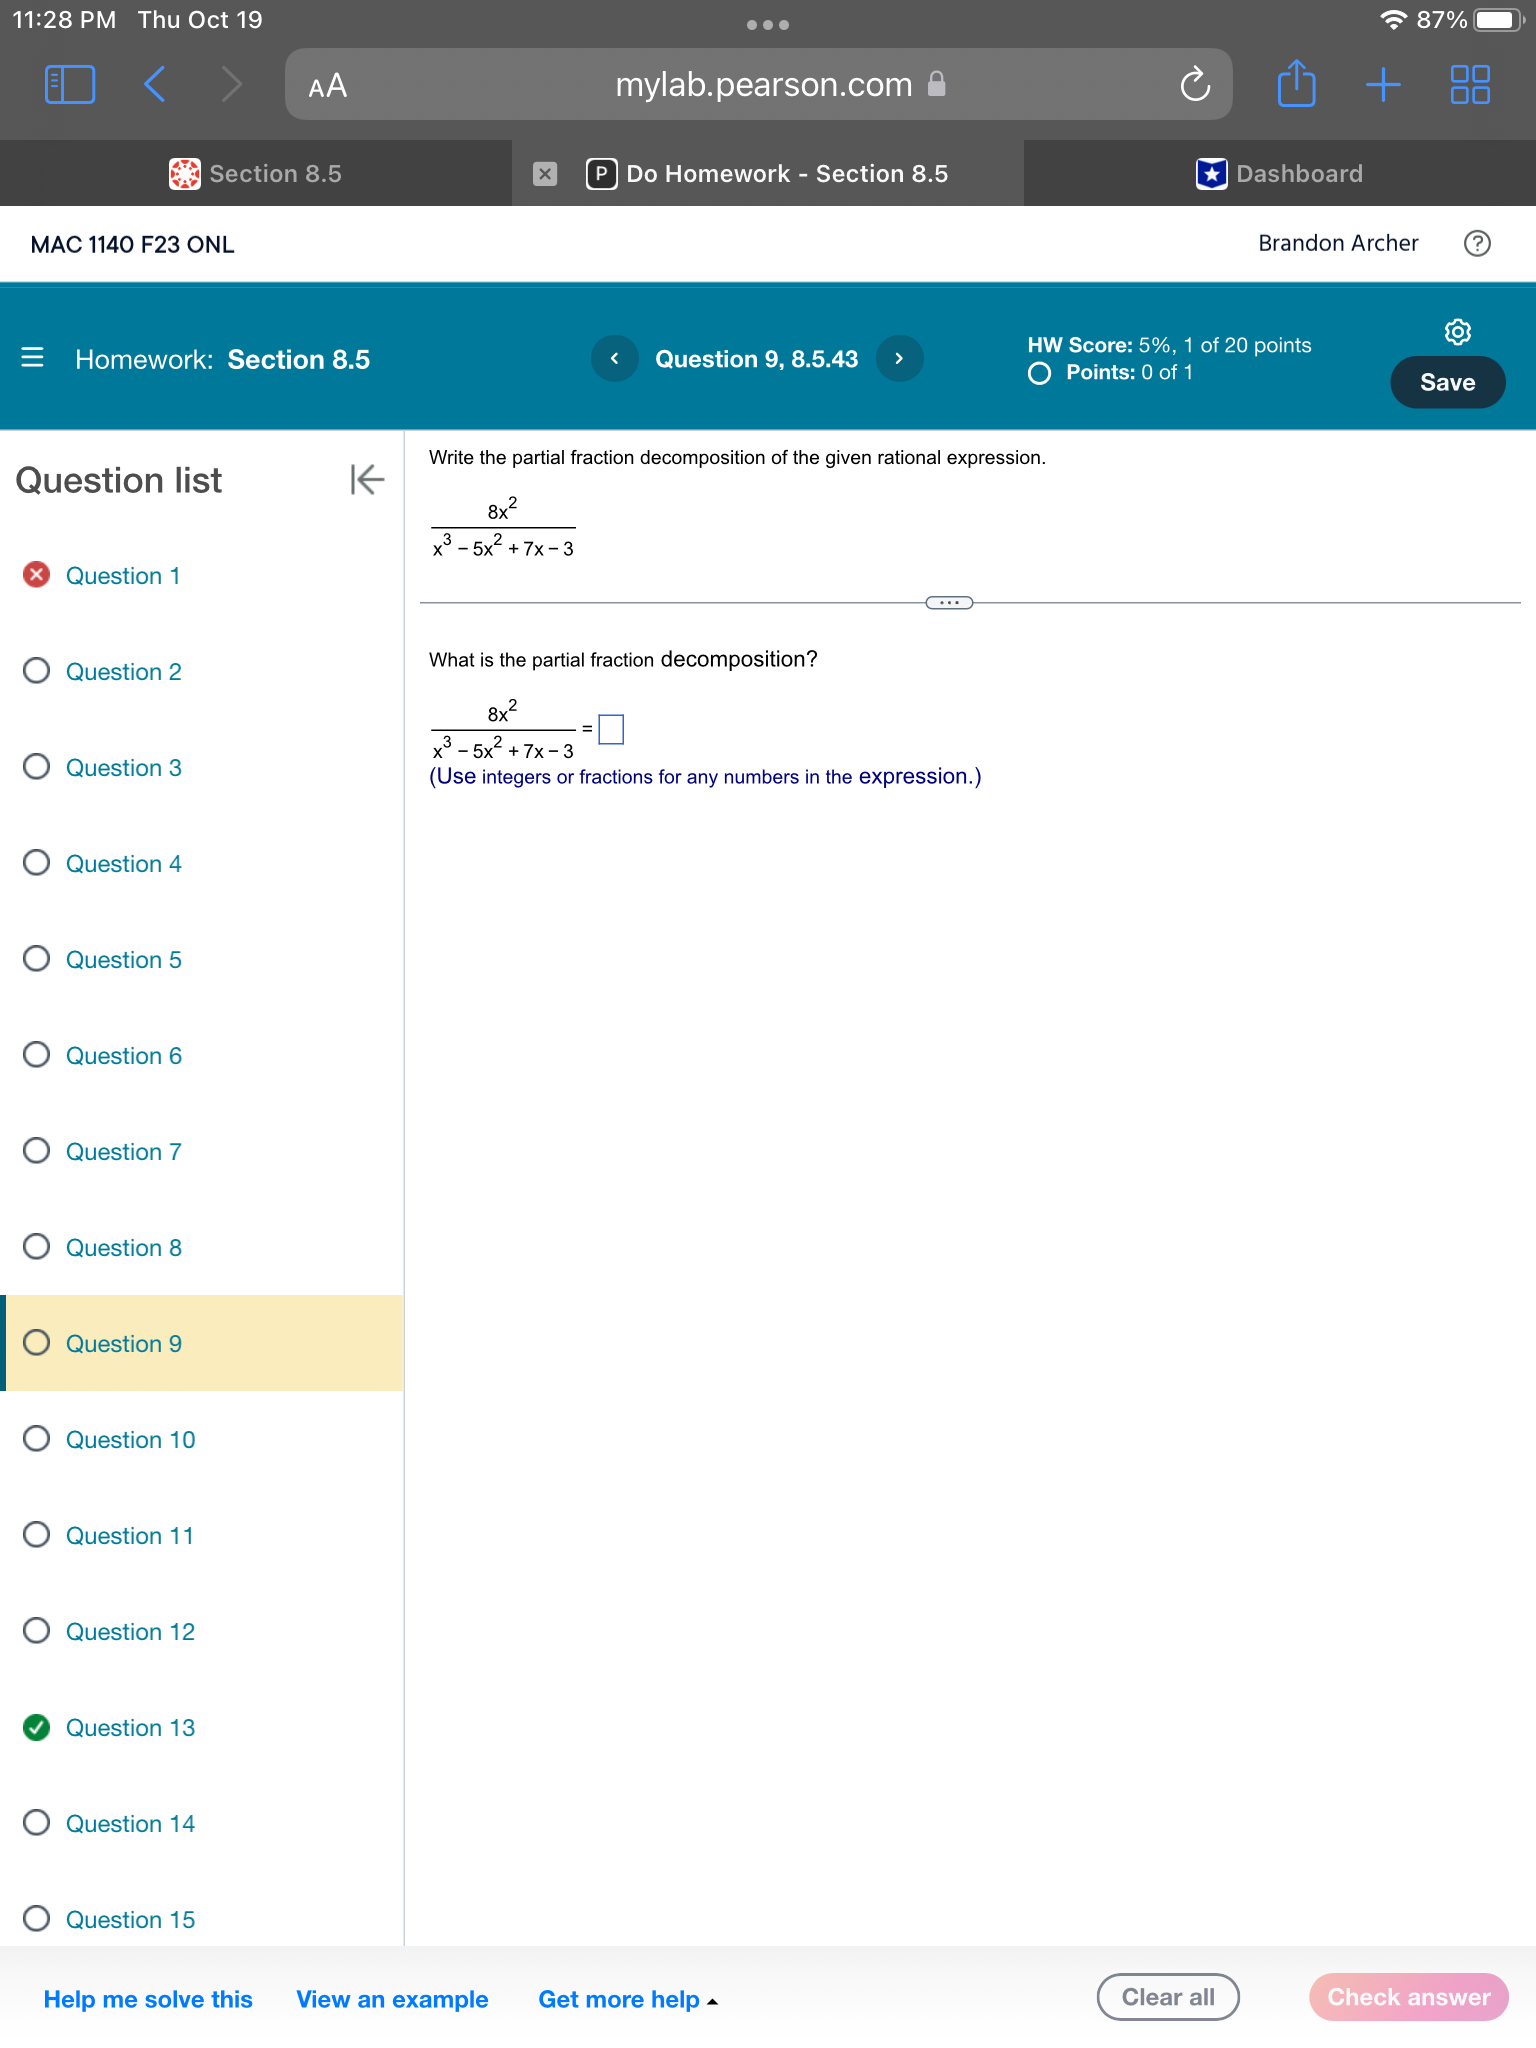
Task: Click View an example
Action: pos(392,1999)
